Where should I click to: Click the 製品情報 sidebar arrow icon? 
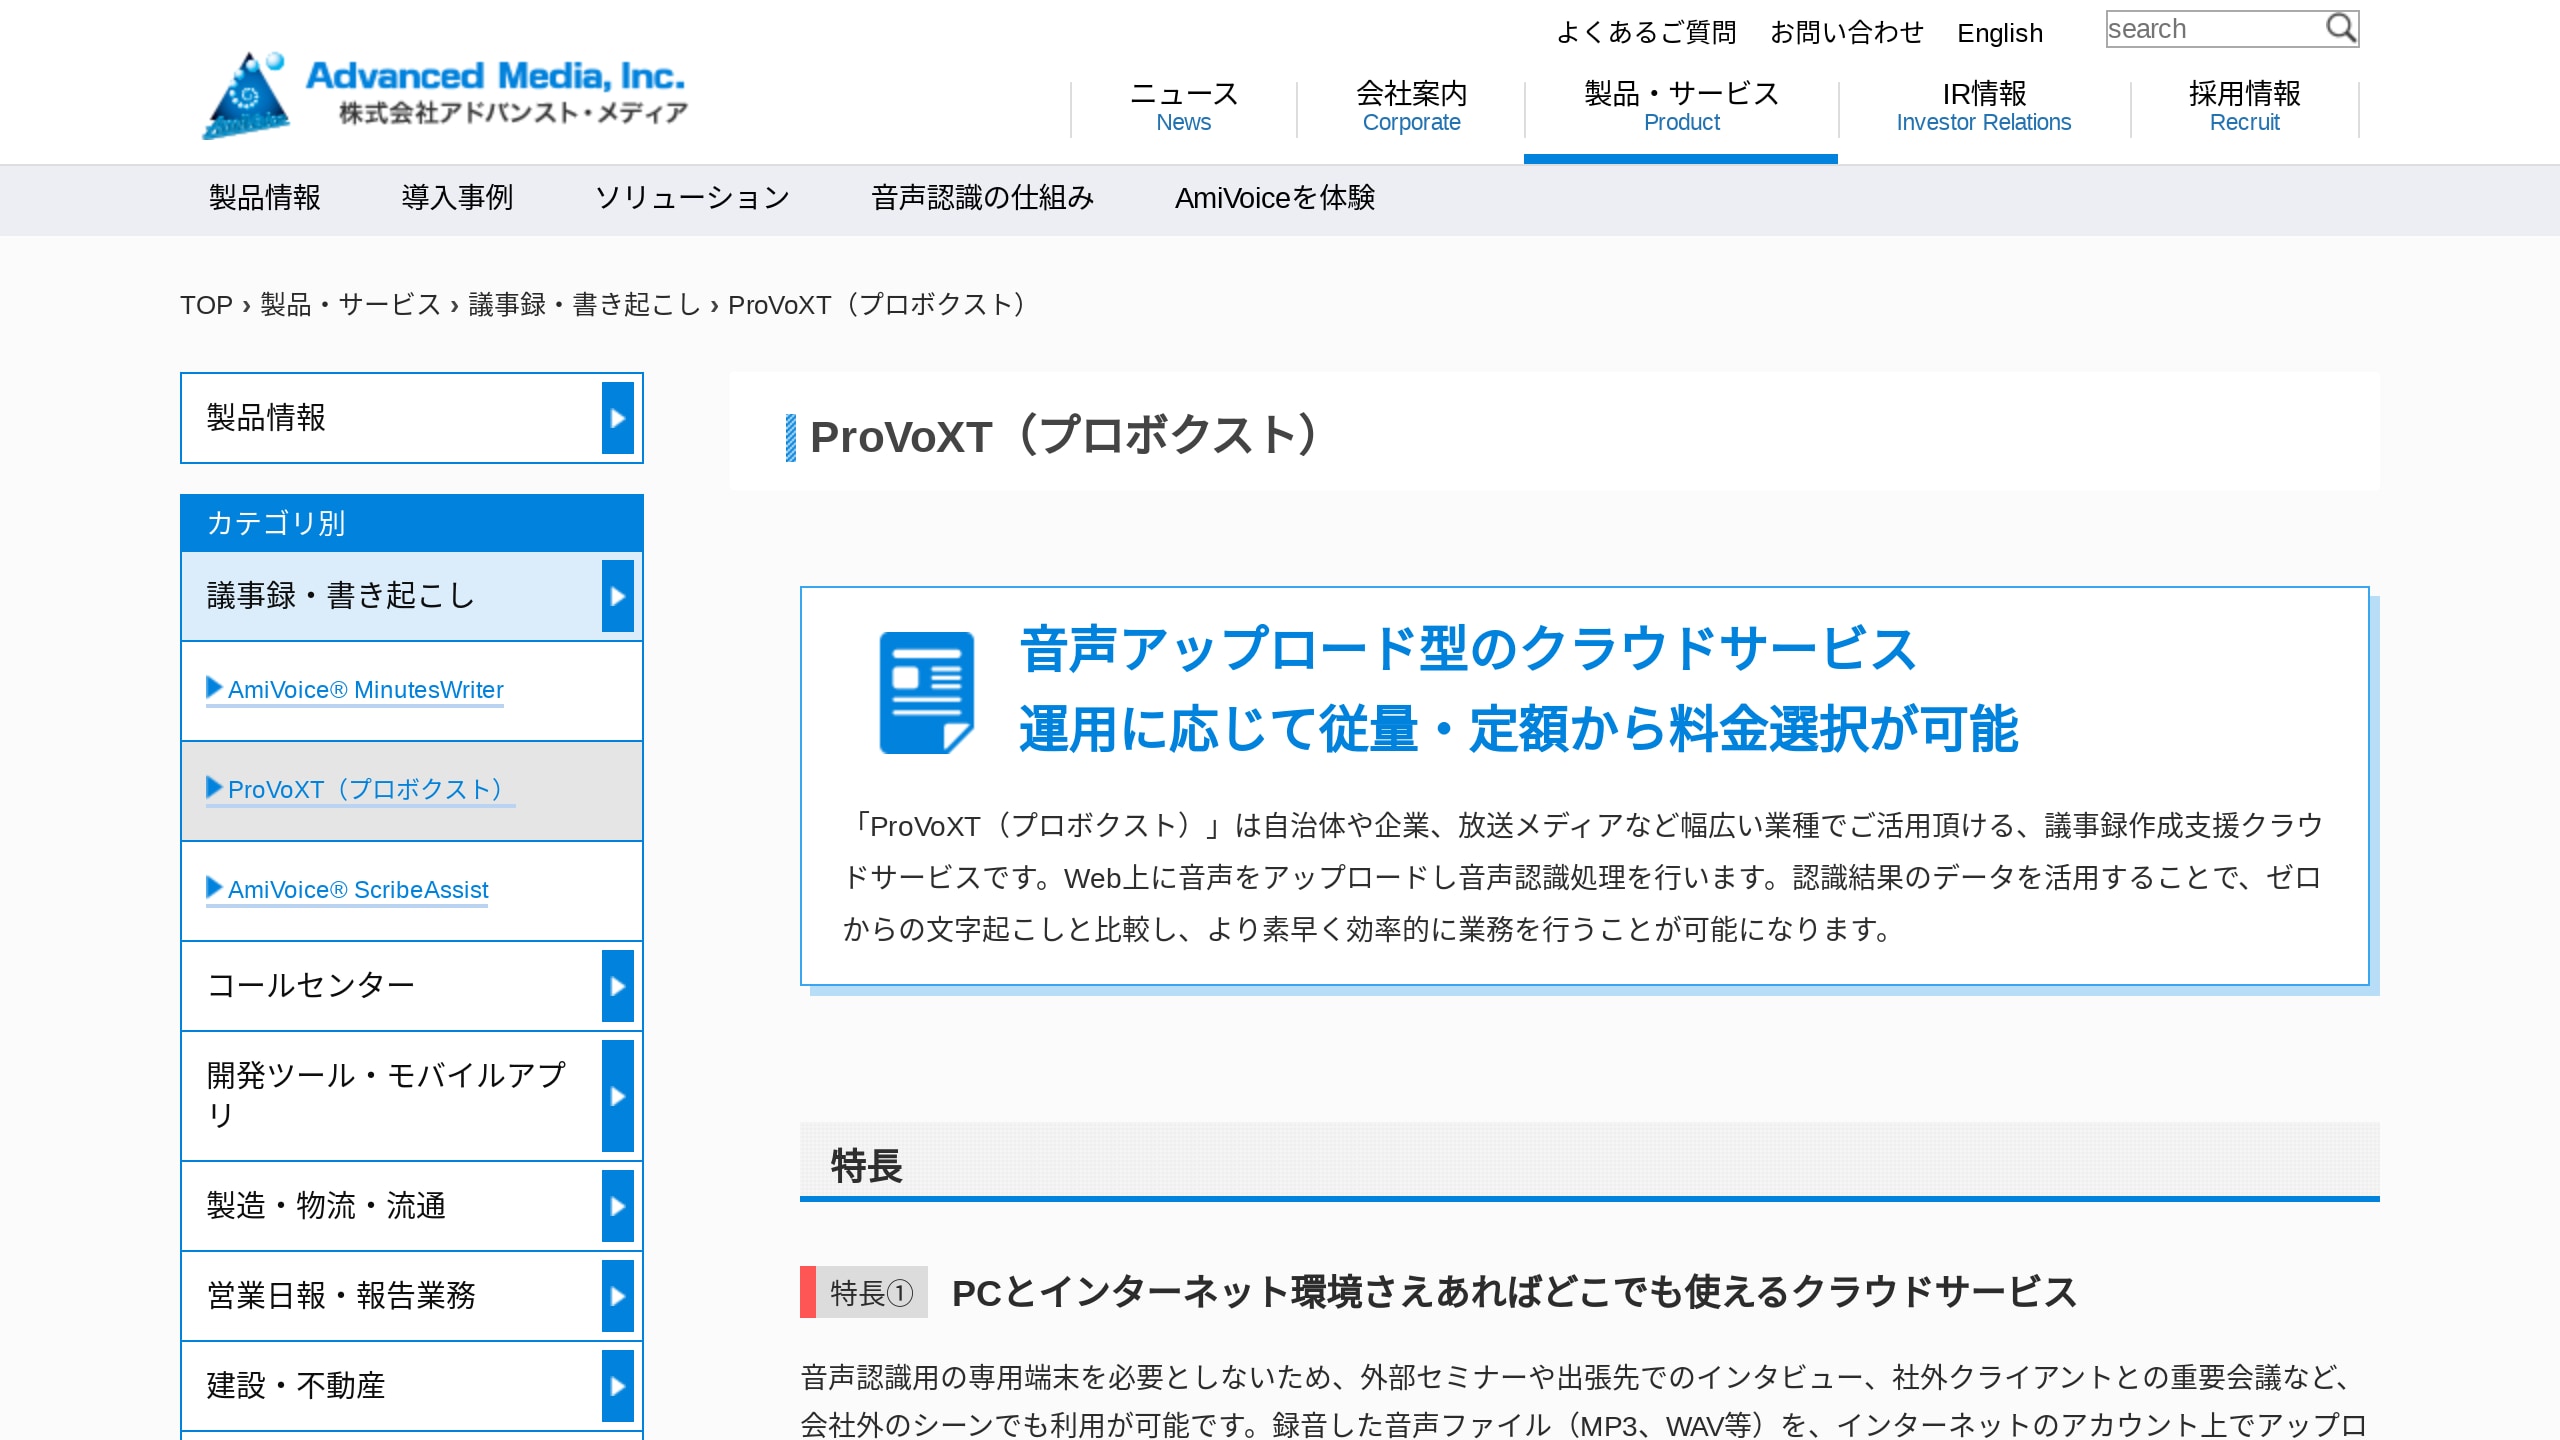point(618,418)
